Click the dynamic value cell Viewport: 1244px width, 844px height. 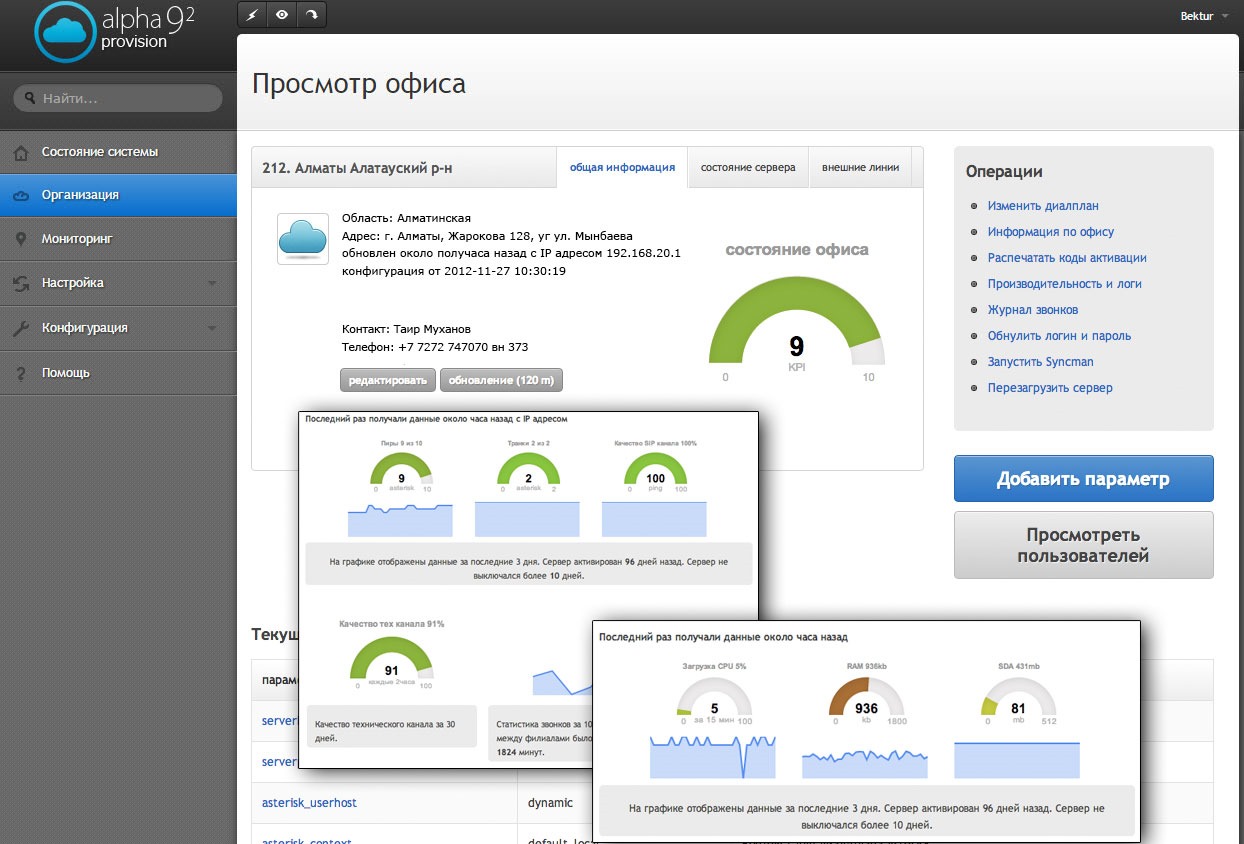point(550,803)
